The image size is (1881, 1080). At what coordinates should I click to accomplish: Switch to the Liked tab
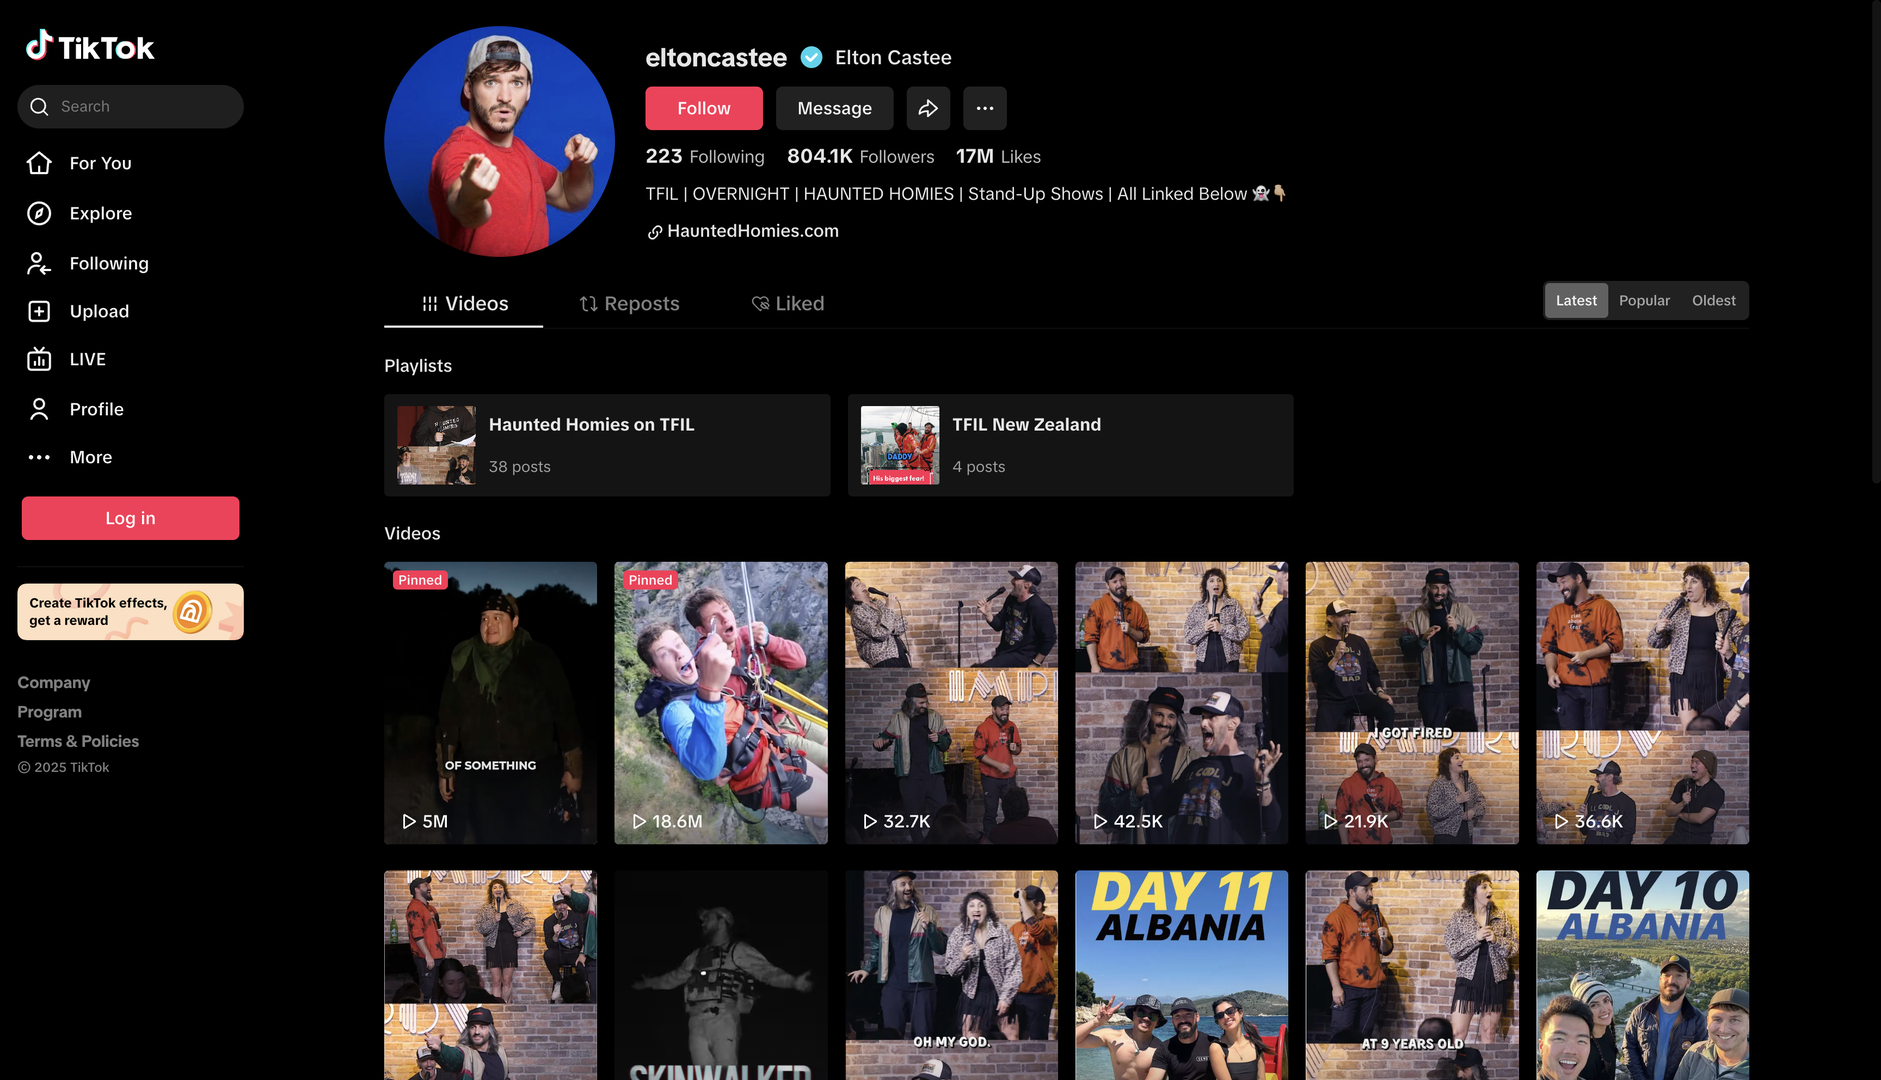pyautogui.click(x=788, y=304)
